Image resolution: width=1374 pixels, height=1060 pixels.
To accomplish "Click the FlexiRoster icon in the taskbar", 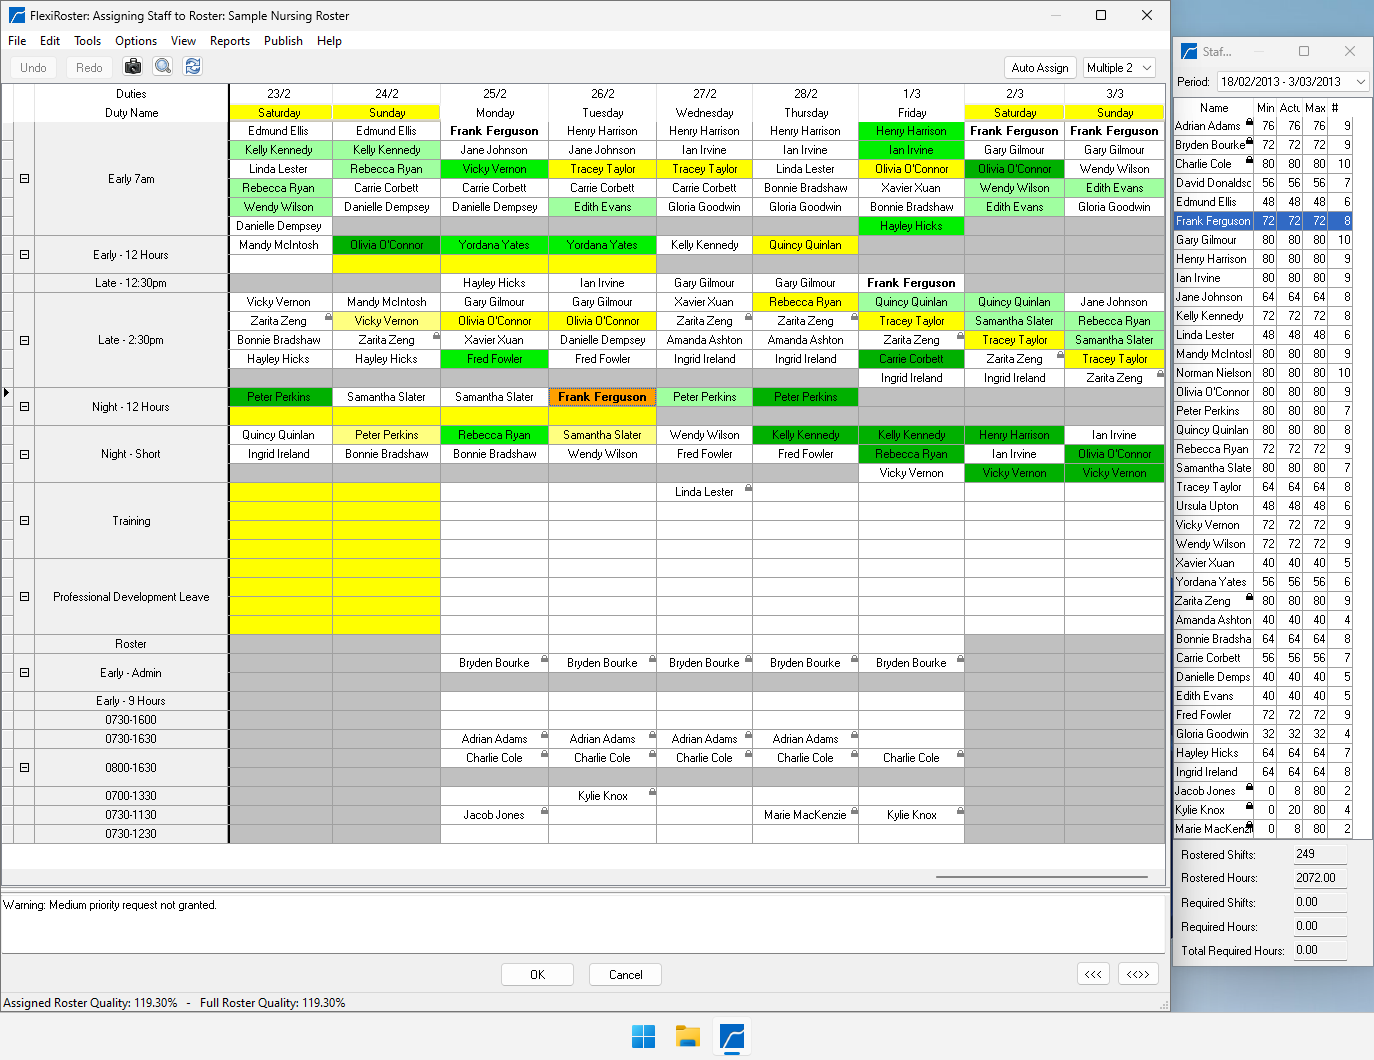I will click(732, 1037).
